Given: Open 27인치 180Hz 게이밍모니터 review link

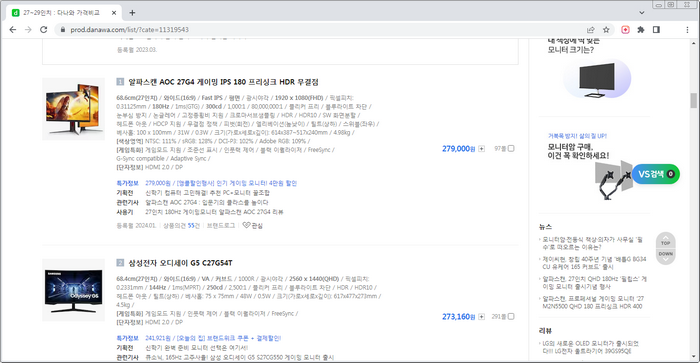Looking at the screenshot, I should [214, 212].
